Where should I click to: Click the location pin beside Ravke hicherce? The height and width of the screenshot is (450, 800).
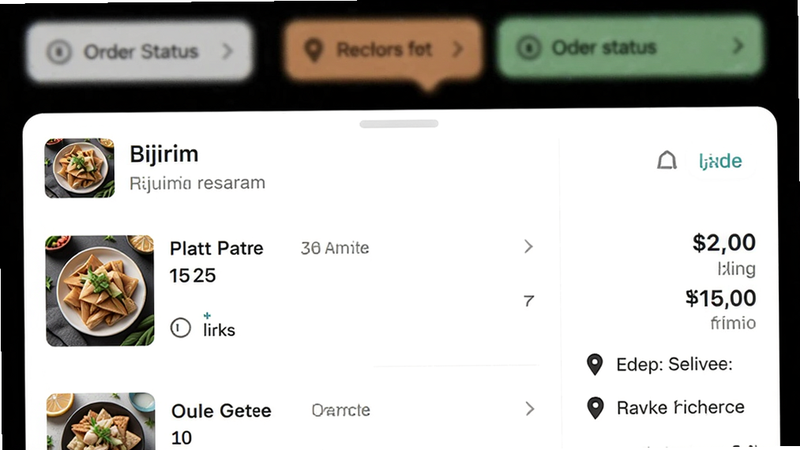pos(595,408)
